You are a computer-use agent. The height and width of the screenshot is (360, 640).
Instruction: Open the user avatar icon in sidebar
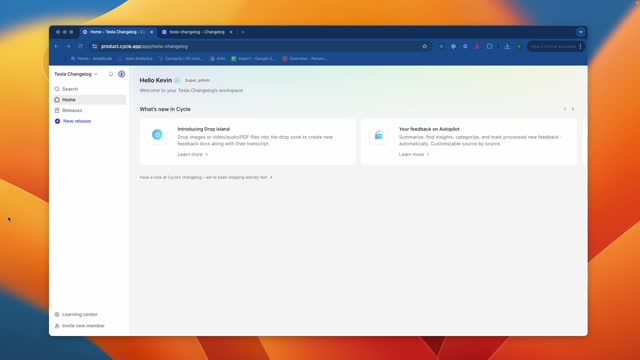pyautogui.click(x=122, y=74)
